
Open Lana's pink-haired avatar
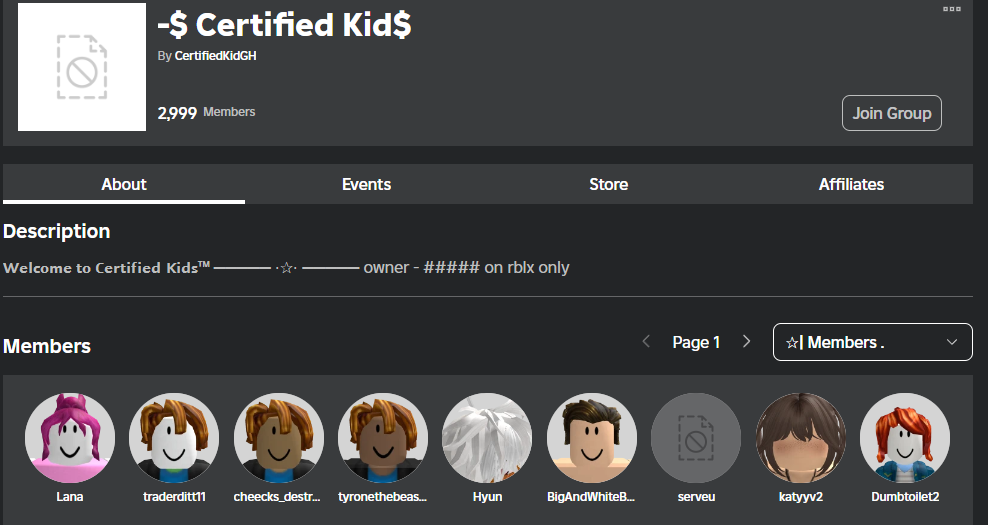70,438
